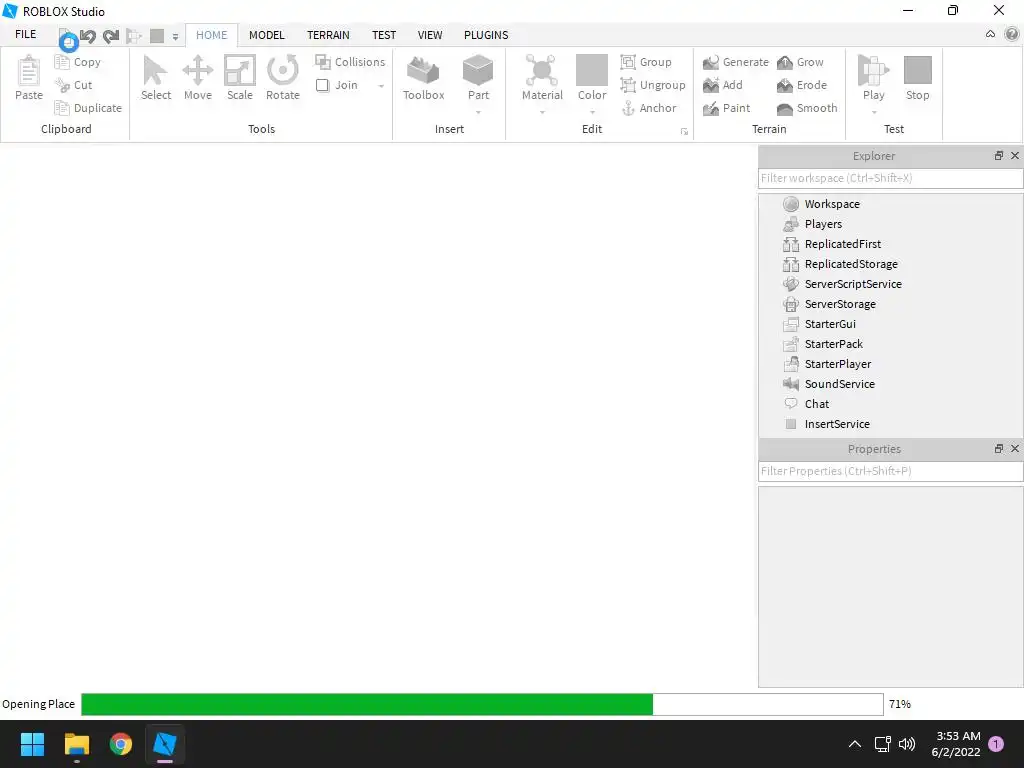Click the Add terrain icon

click(711, 85)
